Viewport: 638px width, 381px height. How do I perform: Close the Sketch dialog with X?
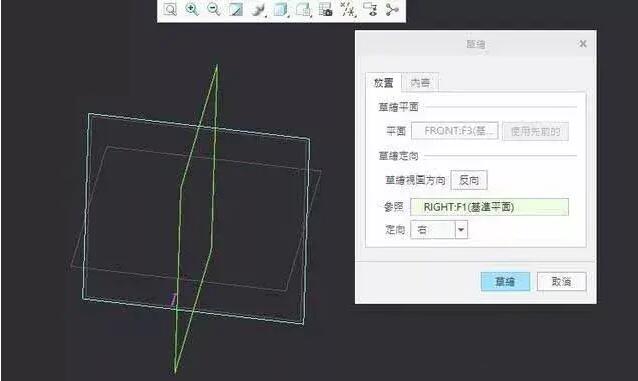[583, 44]
